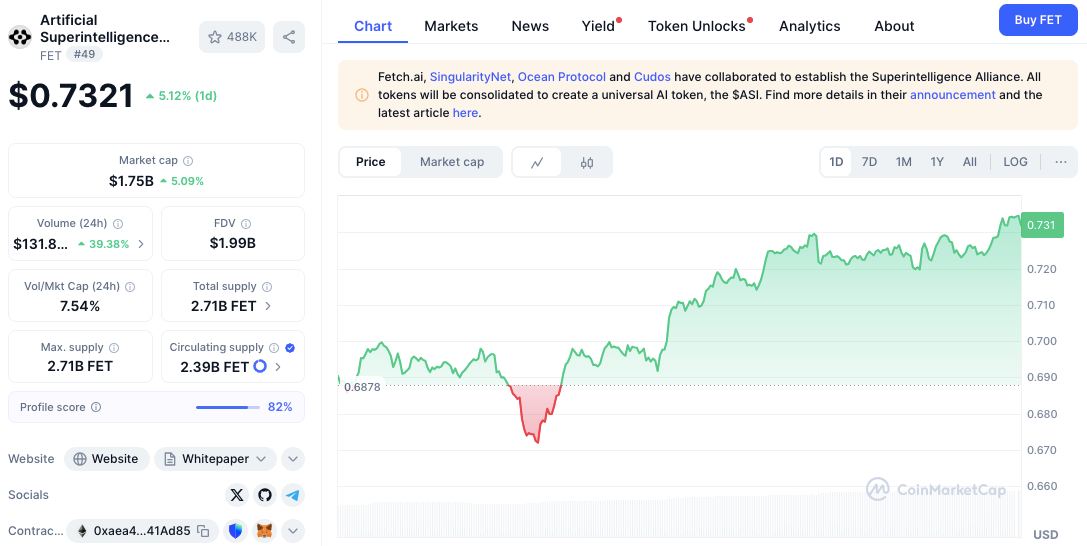Open the Telegram social link

(293, 495)
